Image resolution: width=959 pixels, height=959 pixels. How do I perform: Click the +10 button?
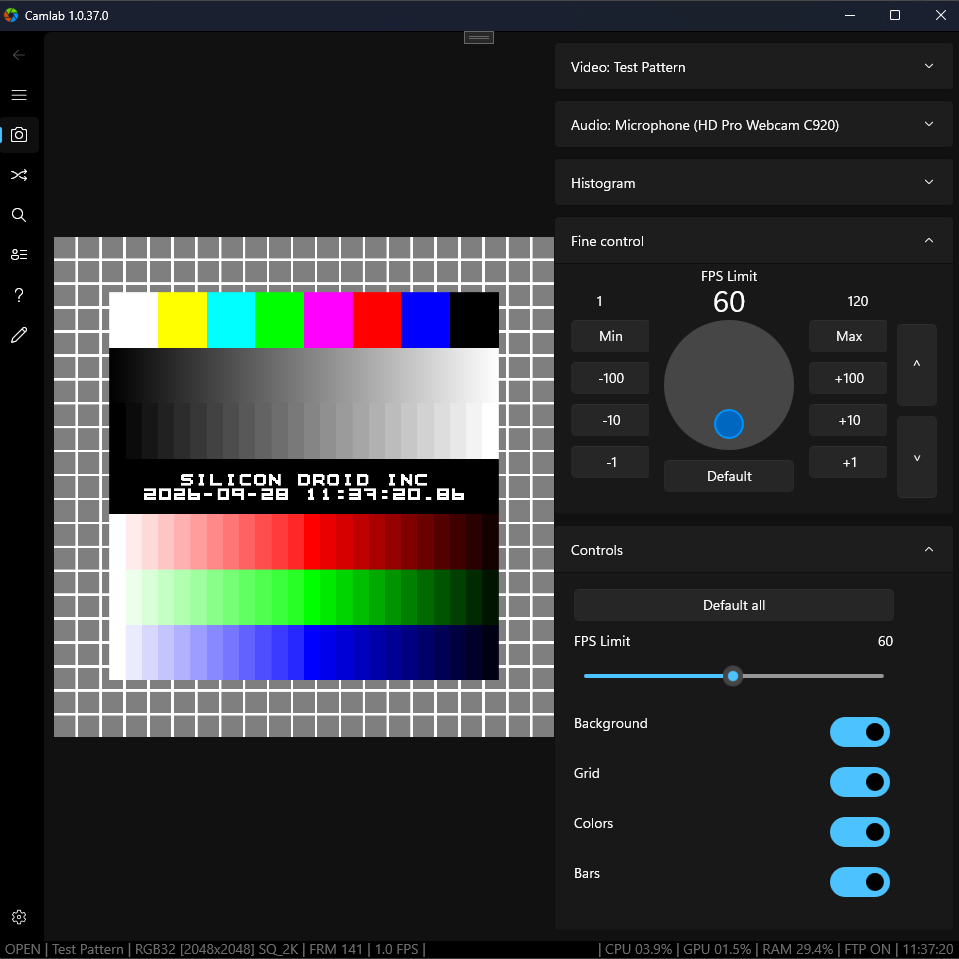pos(848,420)
